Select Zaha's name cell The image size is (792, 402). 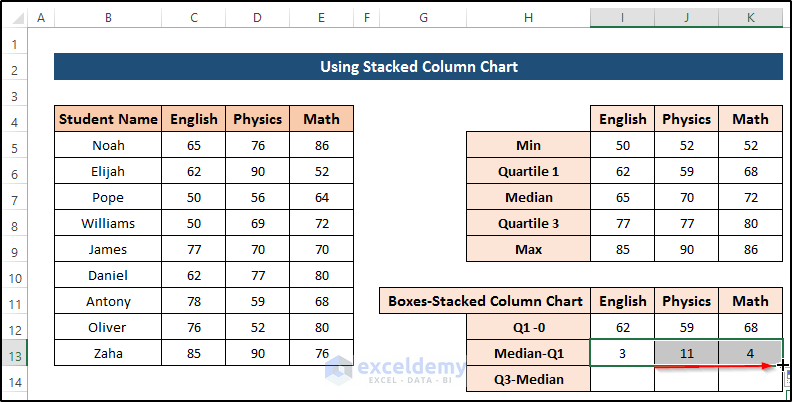108,353
